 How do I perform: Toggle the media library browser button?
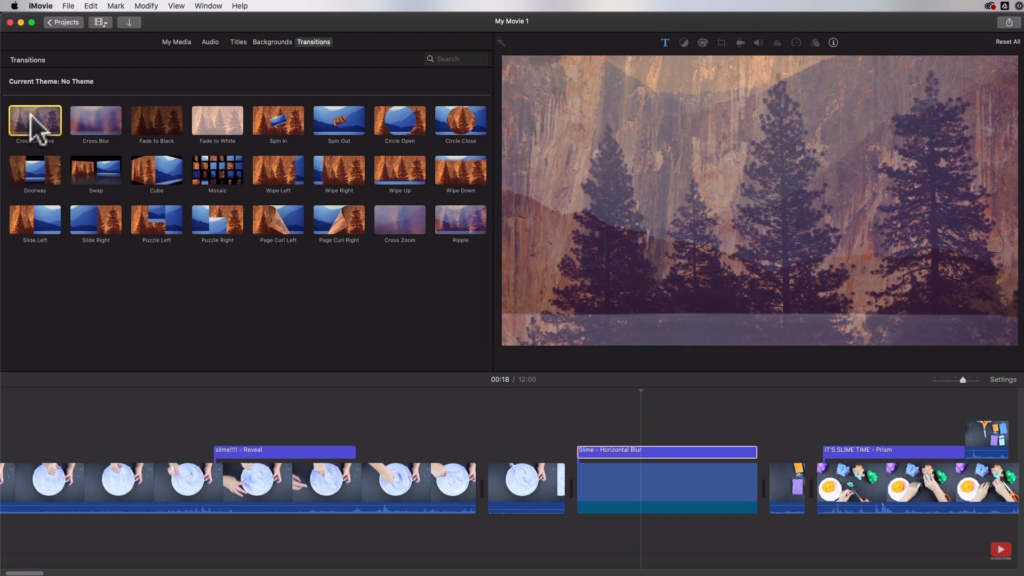(100, 22)
